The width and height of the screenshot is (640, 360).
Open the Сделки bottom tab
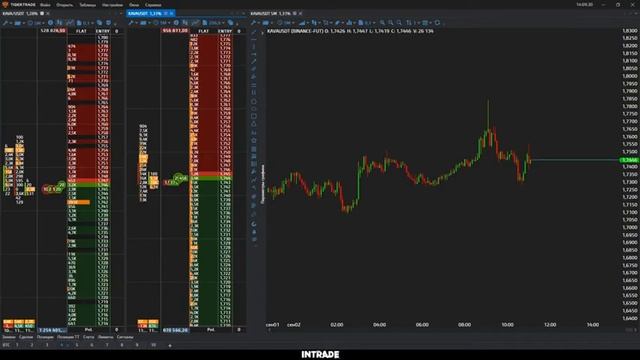pos(26,337)
